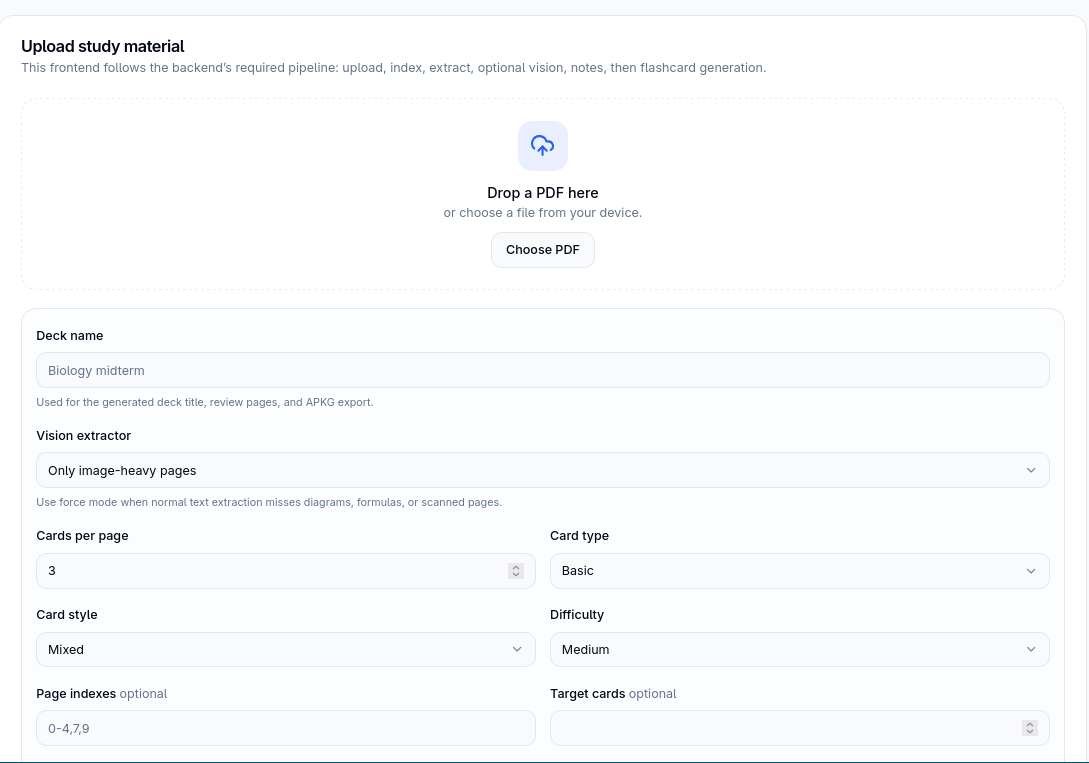Image resolution: width=1089 pixels, height=763 pixels.
Task: Click the Difficulty chevron icon
Action: pos(1031,649)
